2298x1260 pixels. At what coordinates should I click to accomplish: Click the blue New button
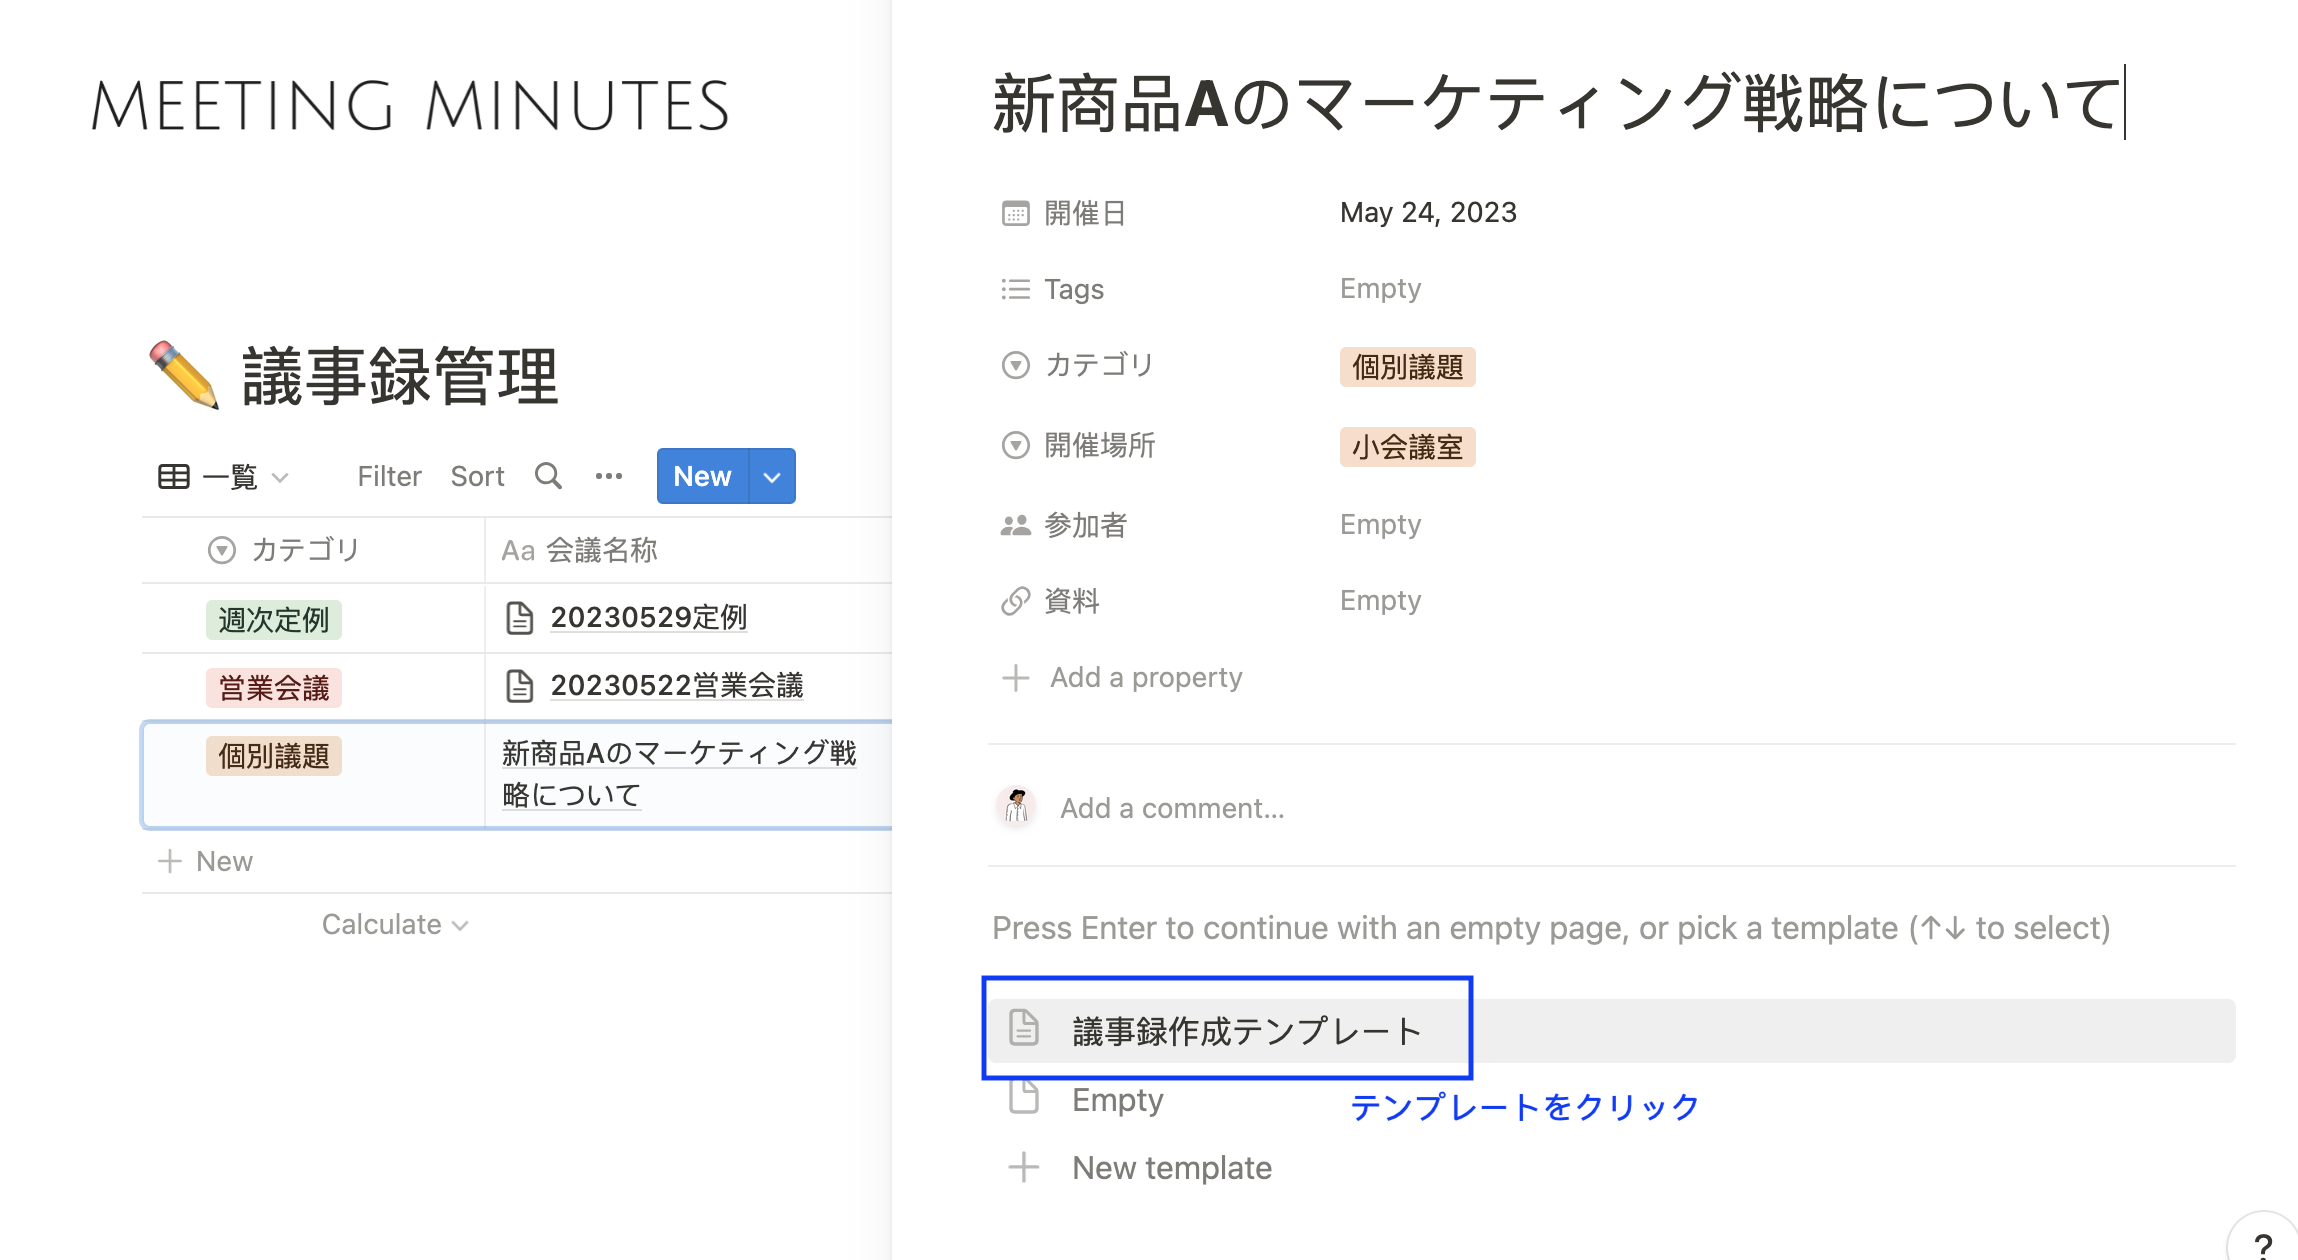point(702,477)
